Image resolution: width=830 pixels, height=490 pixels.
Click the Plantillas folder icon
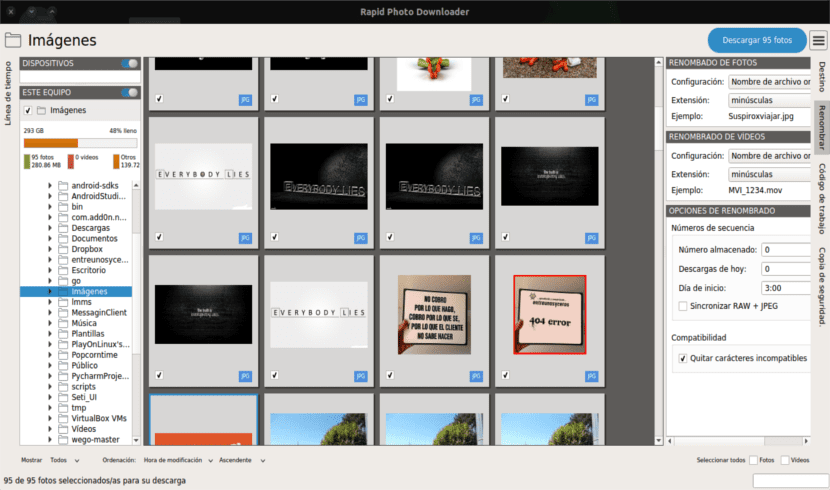[63, 334]
